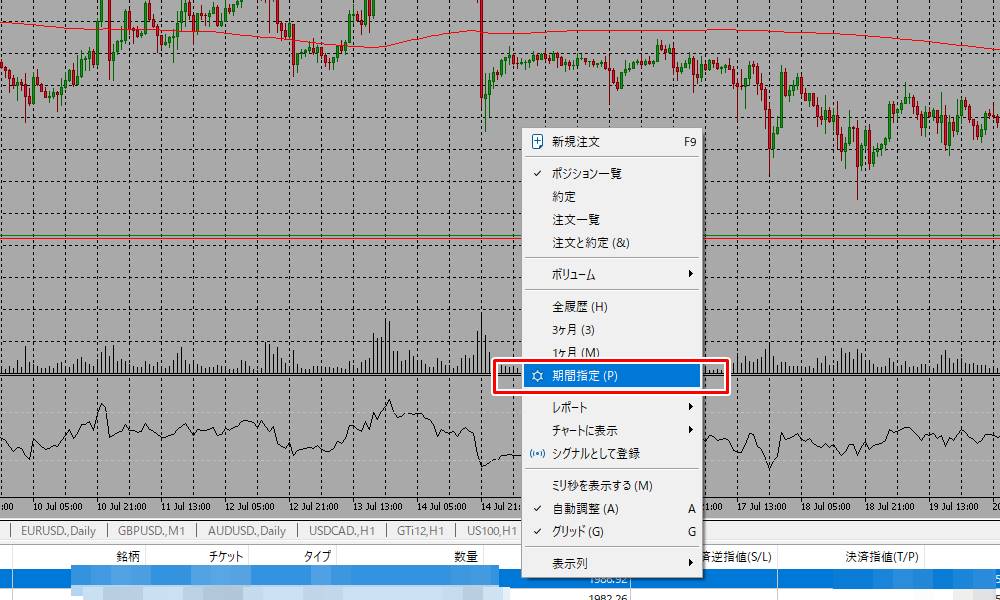Expand the ボリューム submenu
Image resolution: width=1000 pixels, height=600 pixels.
pyautogui.click(x=570, y=272)
